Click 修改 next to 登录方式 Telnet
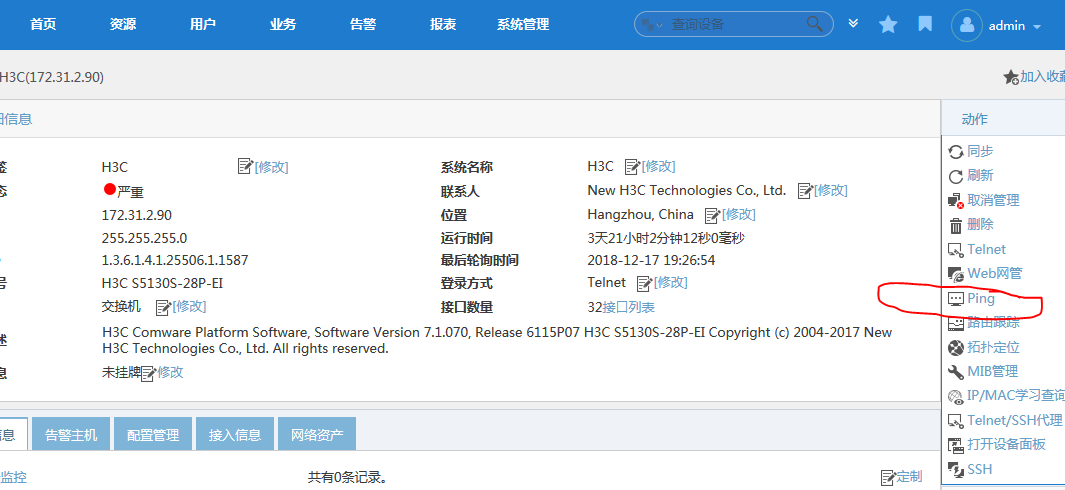 pyautogui.click(x=670, y=282)
